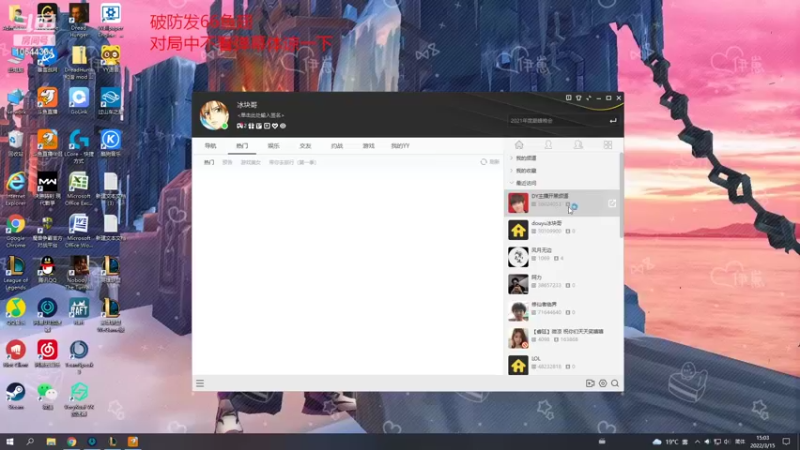Open the WeChat desktop shortcut
This screenshot has width=800, height=450.
[47, 396]
